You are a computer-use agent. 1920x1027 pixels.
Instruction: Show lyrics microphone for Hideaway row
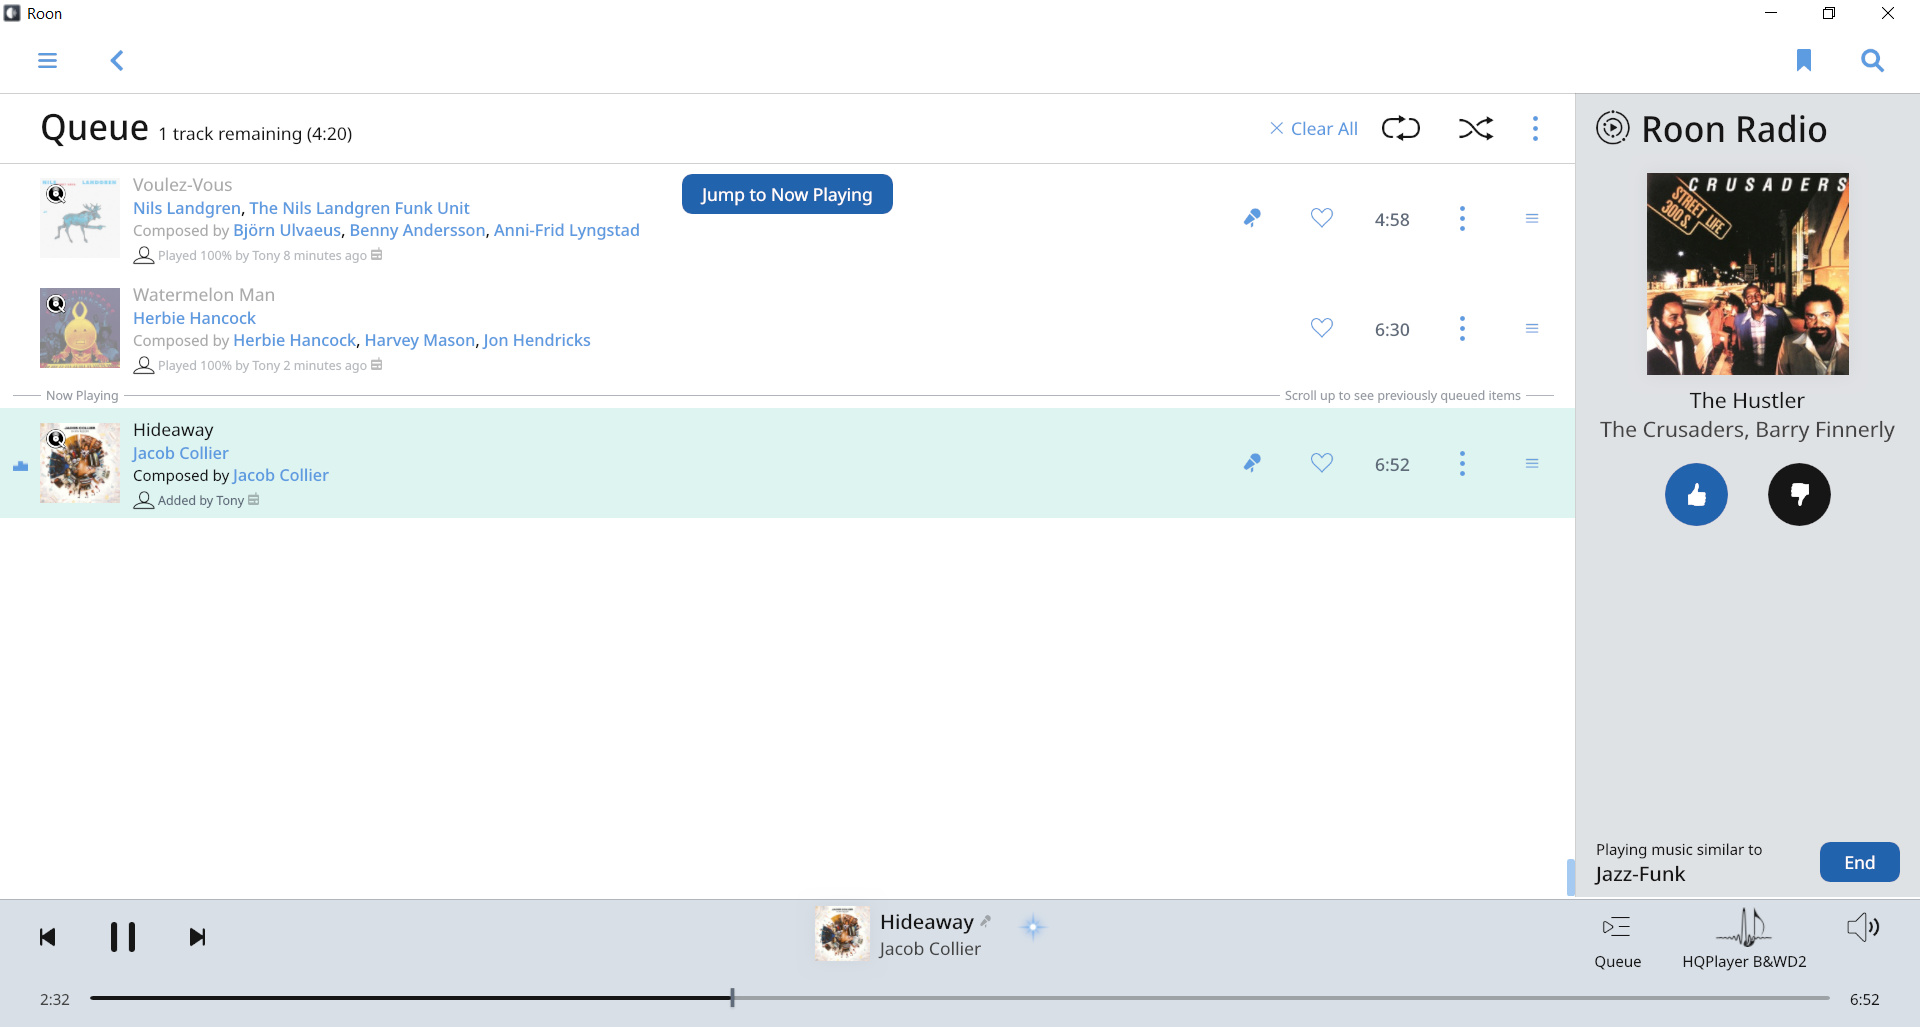click(1251, 463)
